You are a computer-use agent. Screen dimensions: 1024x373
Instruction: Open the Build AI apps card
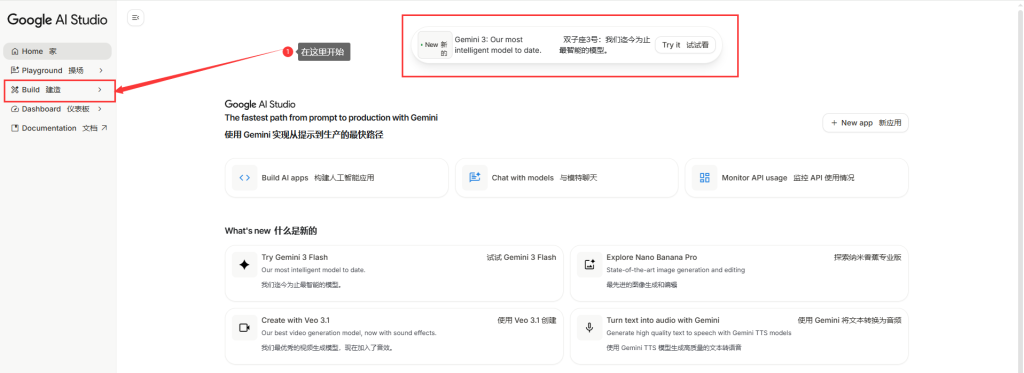(x=336, y=178)
